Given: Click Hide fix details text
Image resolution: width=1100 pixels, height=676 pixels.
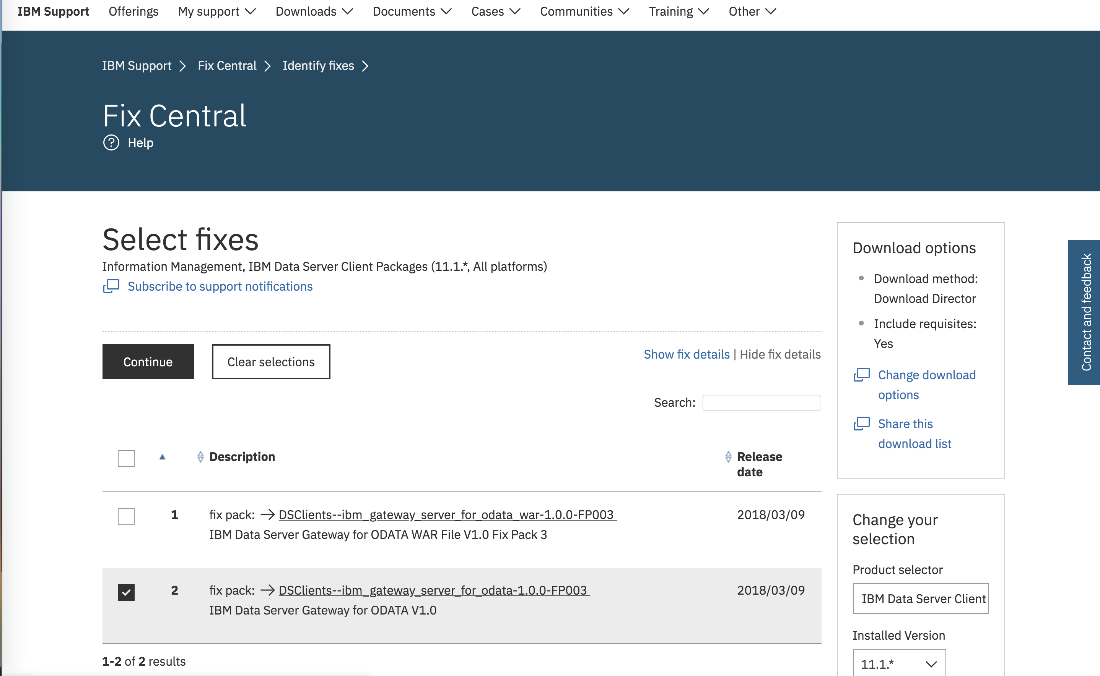Looking at the screenshot, I should point(780,355).
